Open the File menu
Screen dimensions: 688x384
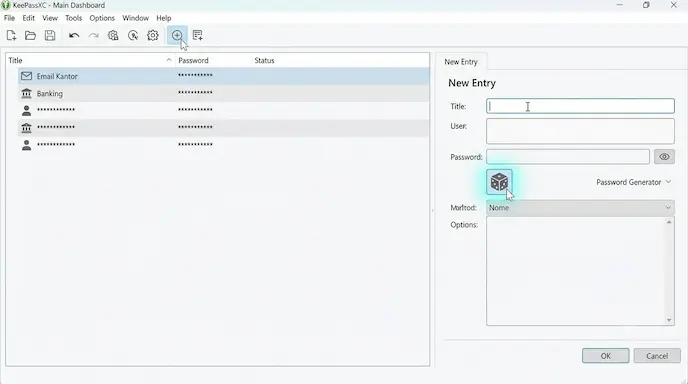coord(9,18)
